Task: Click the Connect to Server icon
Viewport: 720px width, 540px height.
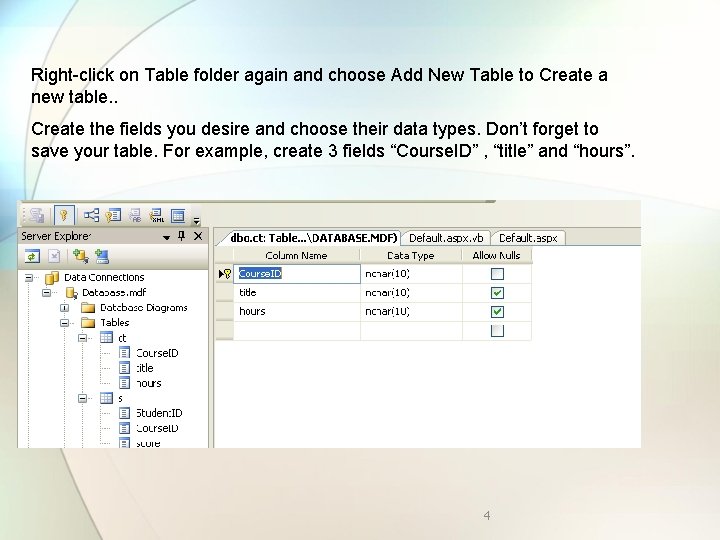Action: point(101,256)
